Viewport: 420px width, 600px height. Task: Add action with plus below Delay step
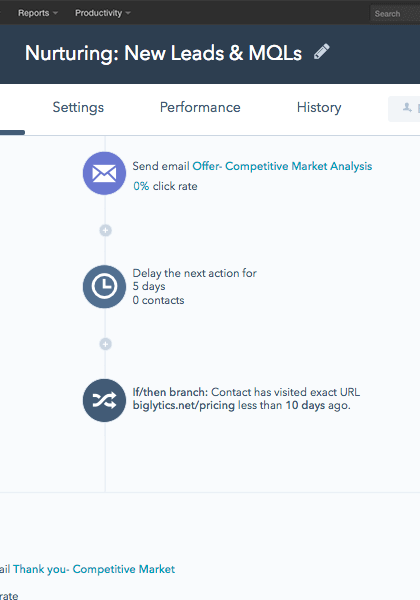click(x=106, y=344)
